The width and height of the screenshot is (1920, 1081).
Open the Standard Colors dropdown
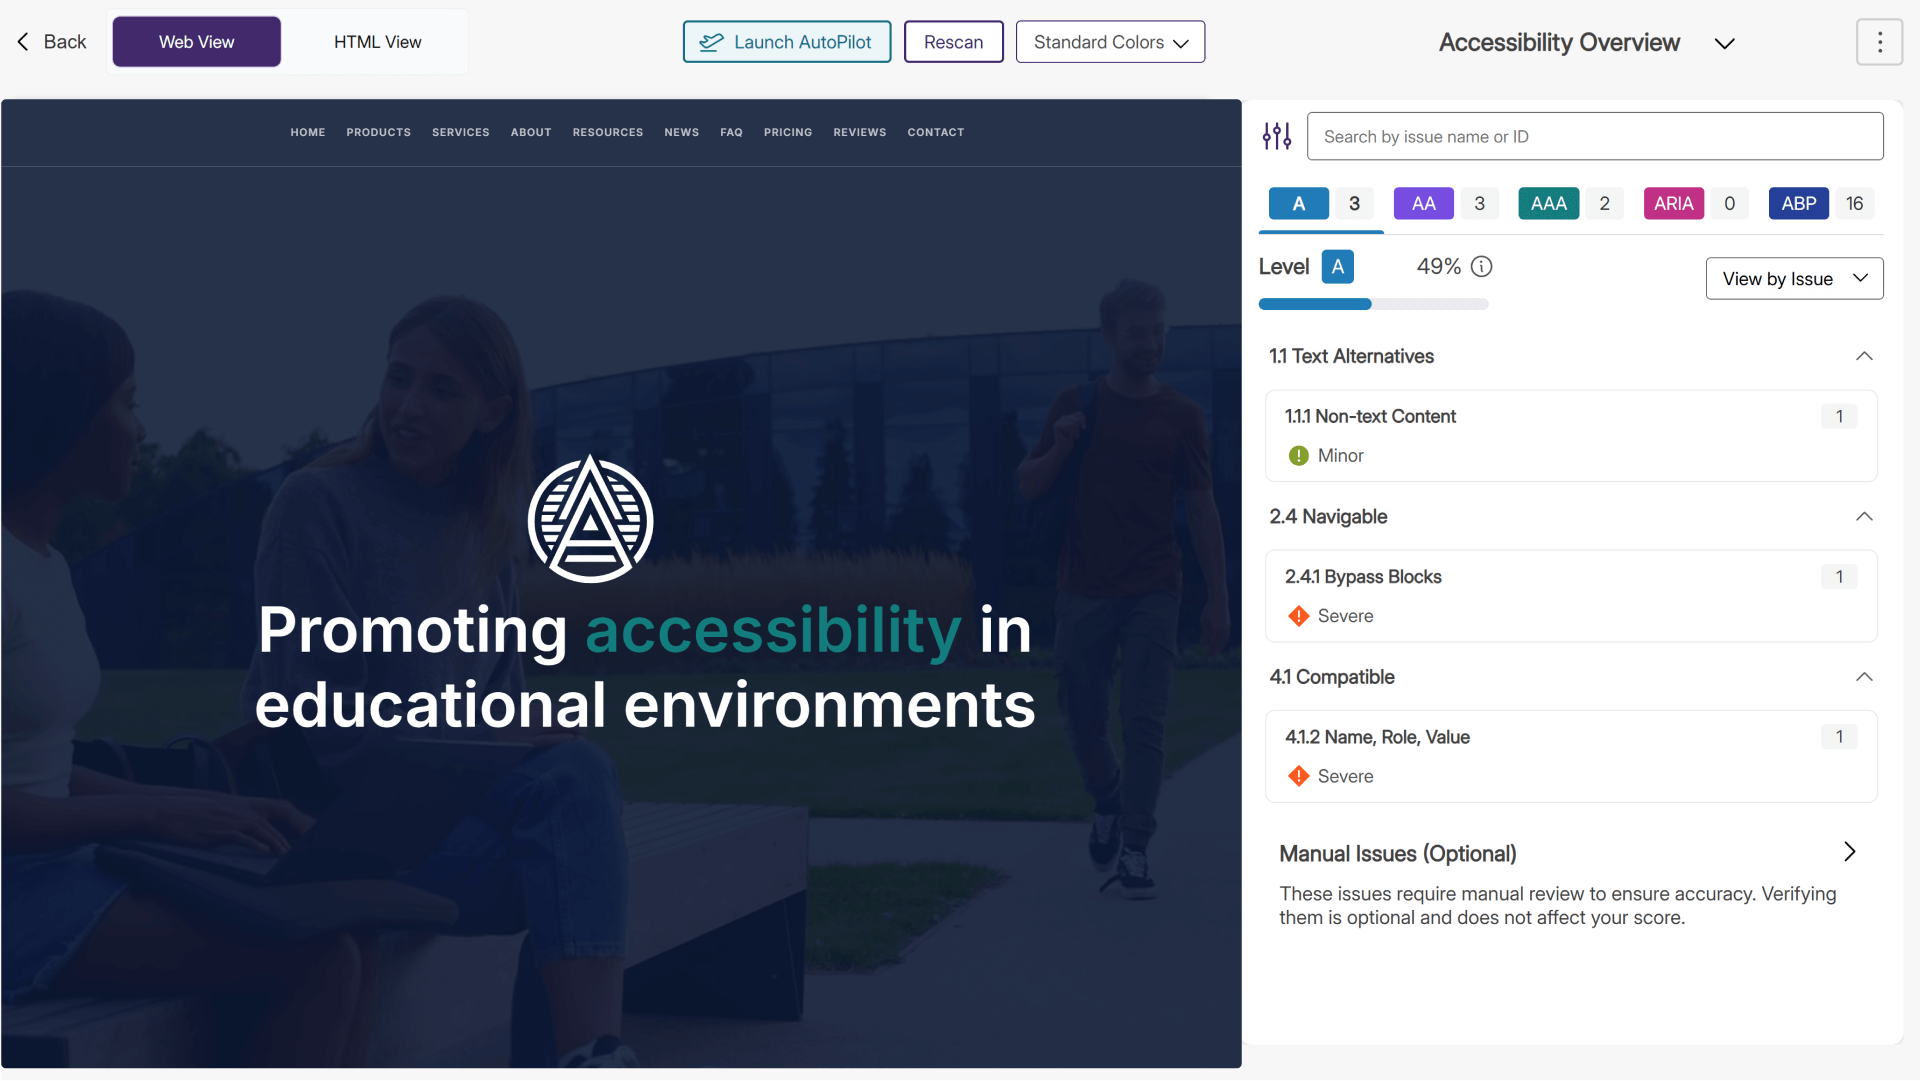tap(1110, 42)
